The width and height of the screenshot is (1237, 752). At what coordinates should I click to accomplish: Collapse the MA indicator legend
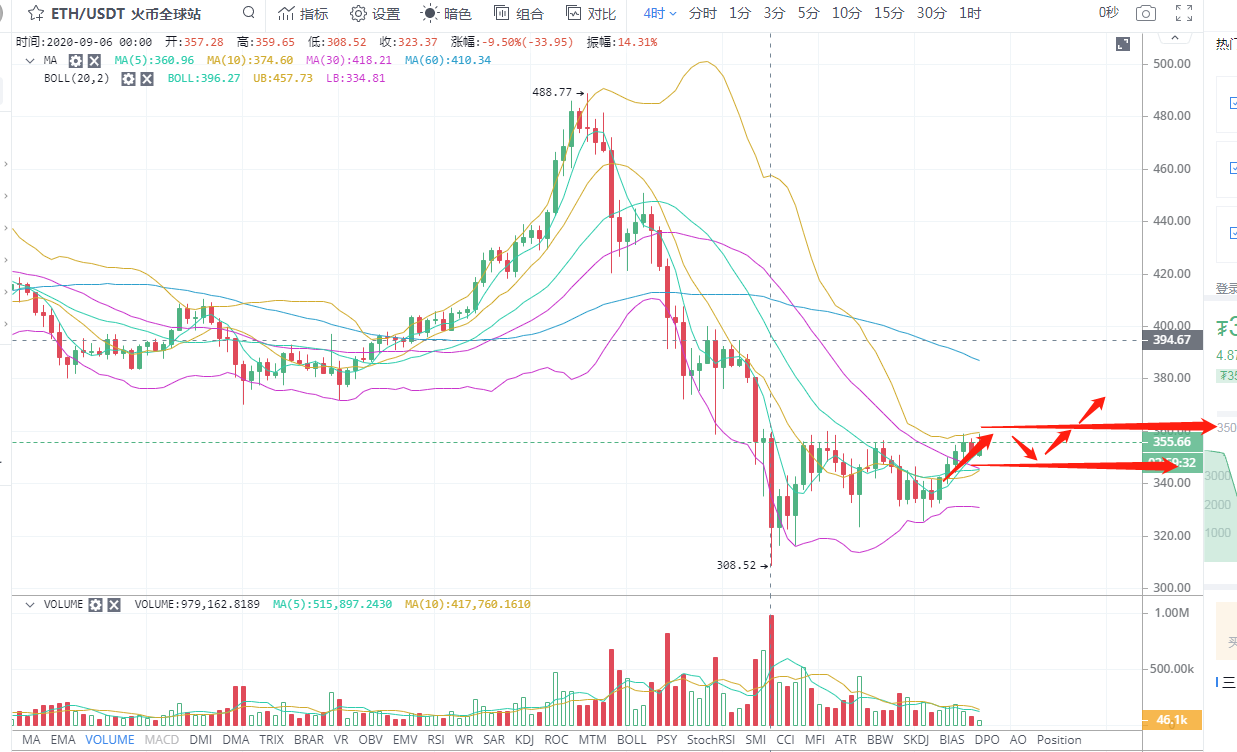pyautogui.click(x=29, y=61)
